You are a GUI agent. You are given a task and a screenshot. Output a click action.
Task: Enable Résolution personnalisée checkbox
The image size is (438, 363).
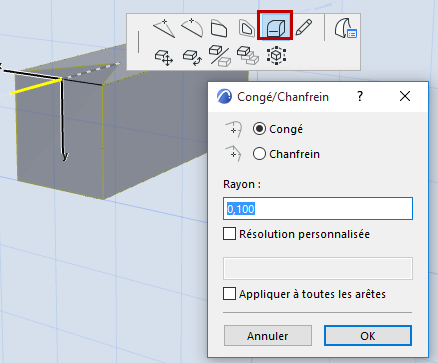(x=229, y=234)
